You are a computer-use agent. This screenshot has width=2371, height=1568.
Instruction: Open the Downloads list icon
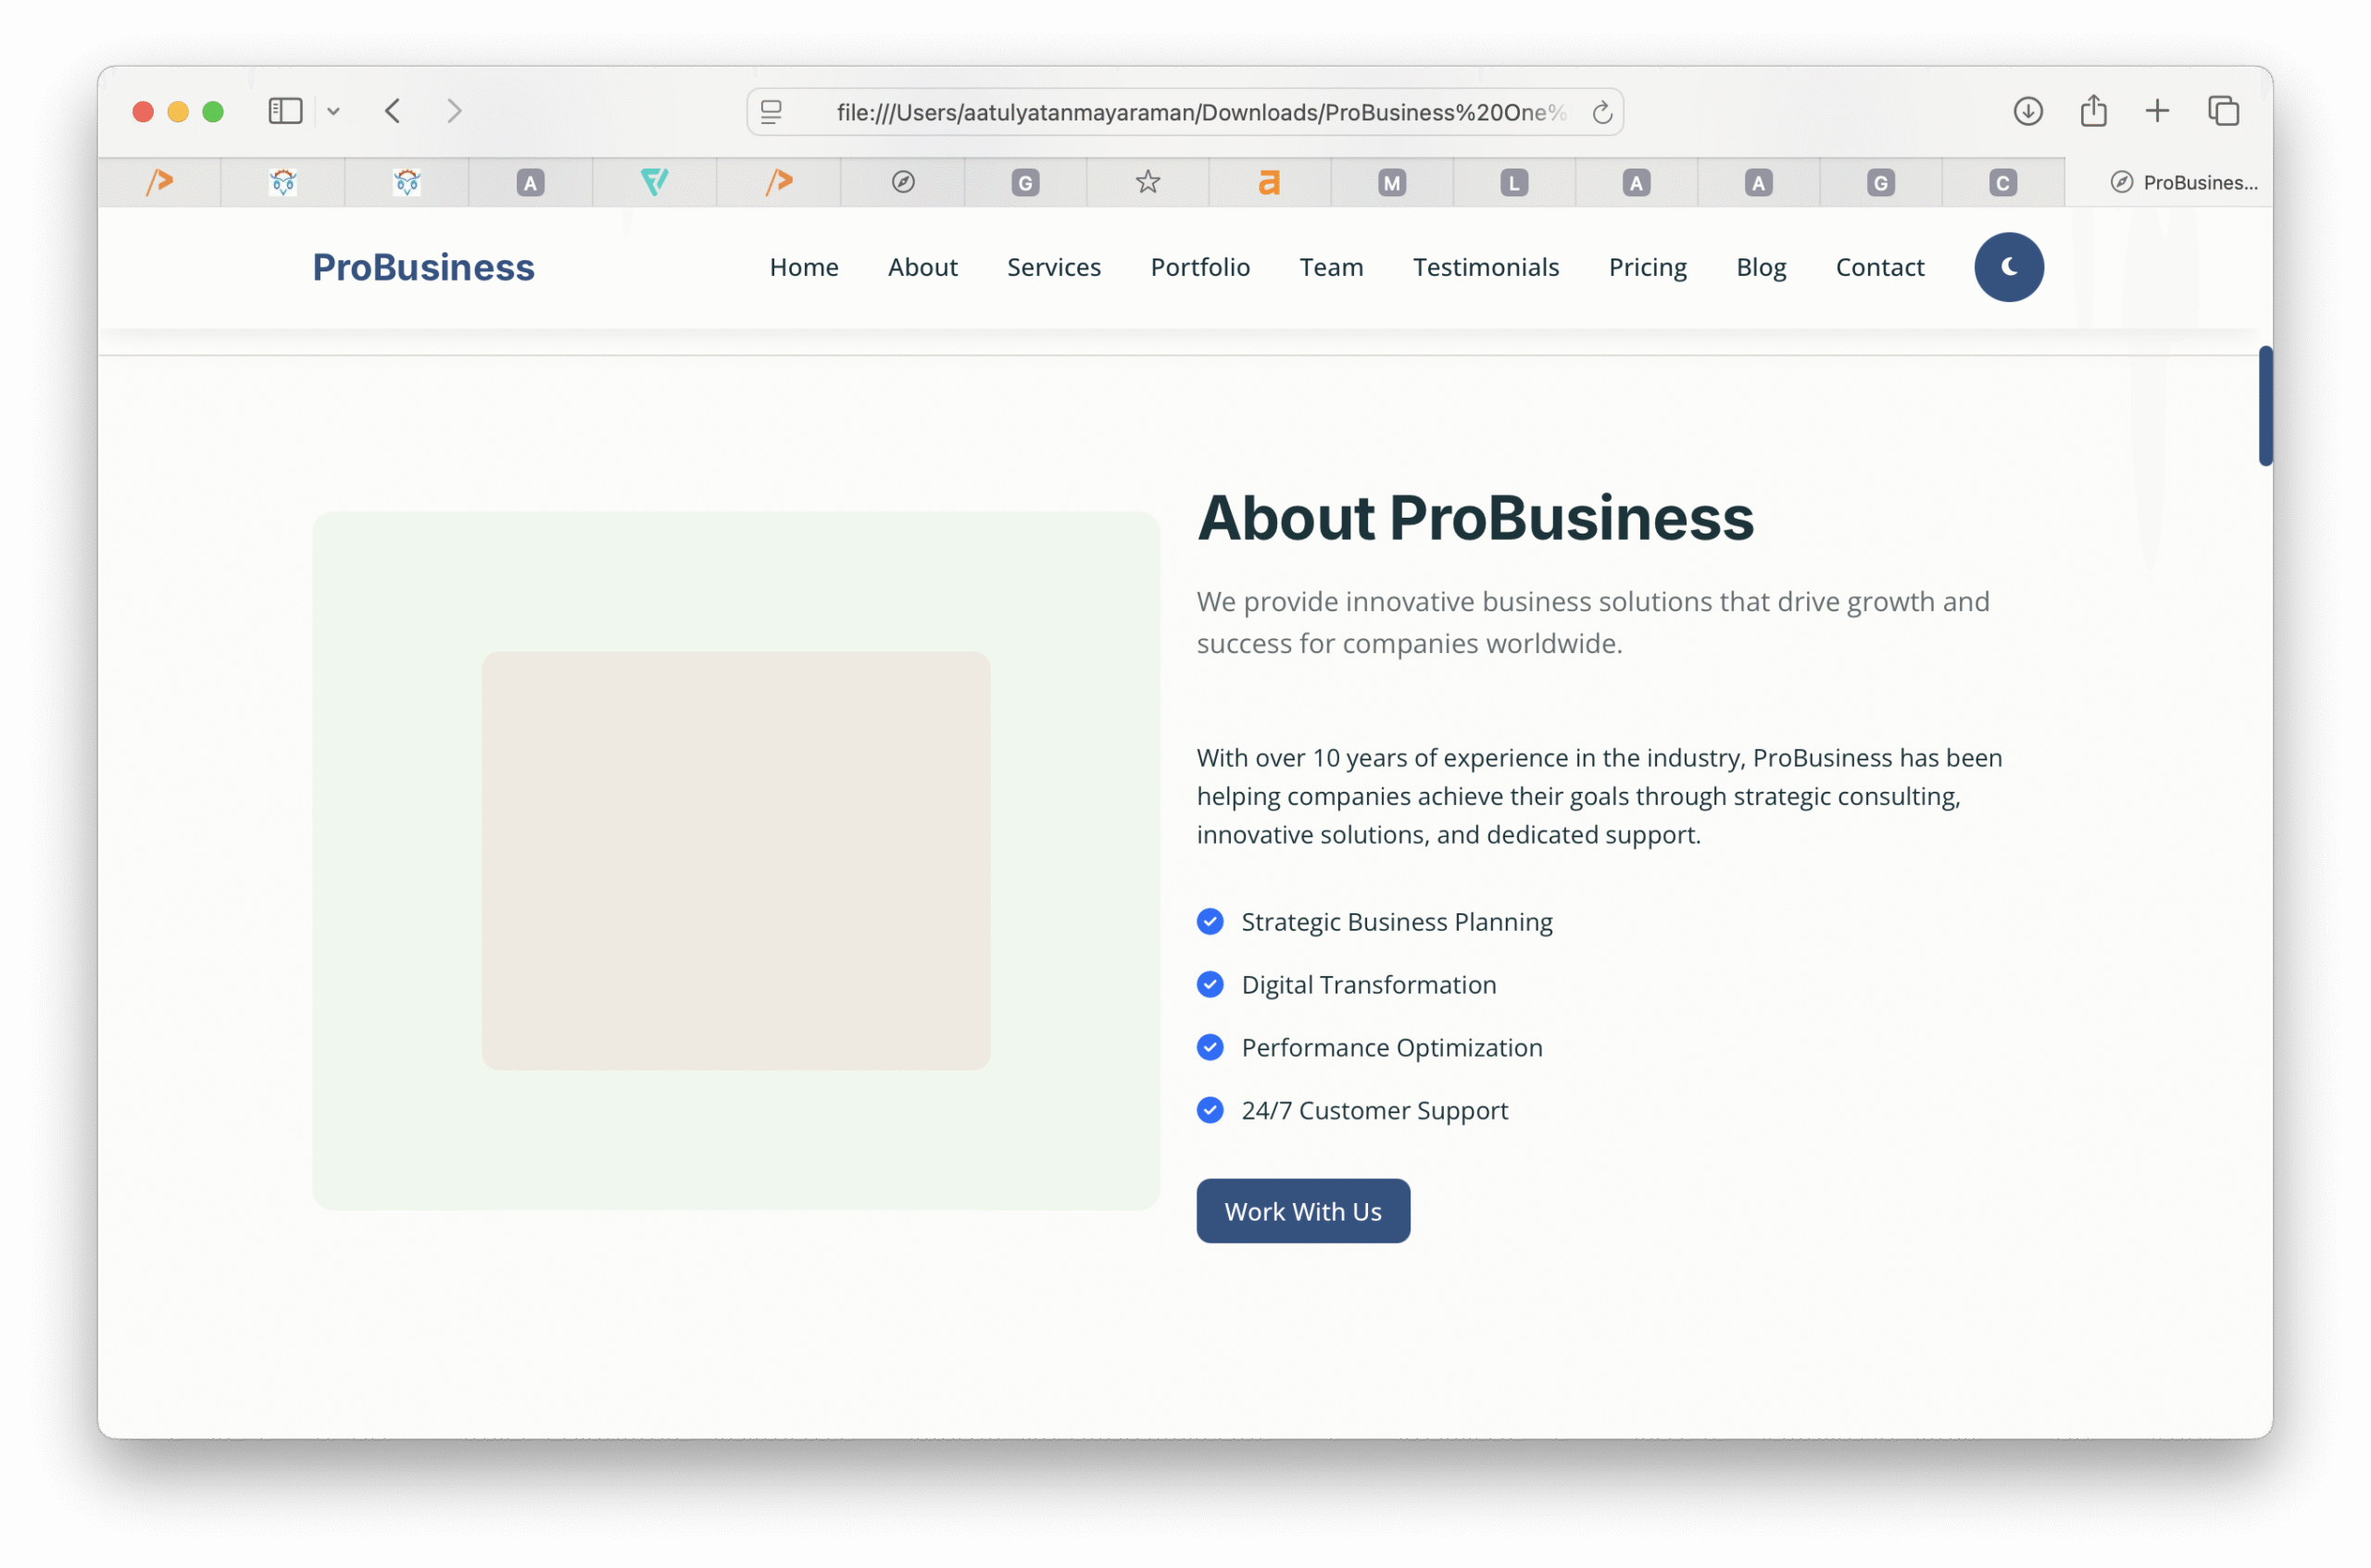point(2027,111)
